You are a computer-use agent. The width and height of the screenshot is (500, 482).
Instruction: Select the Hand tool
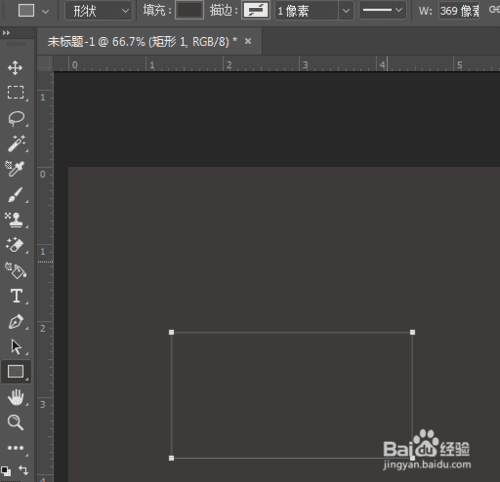tap(16, 398)
